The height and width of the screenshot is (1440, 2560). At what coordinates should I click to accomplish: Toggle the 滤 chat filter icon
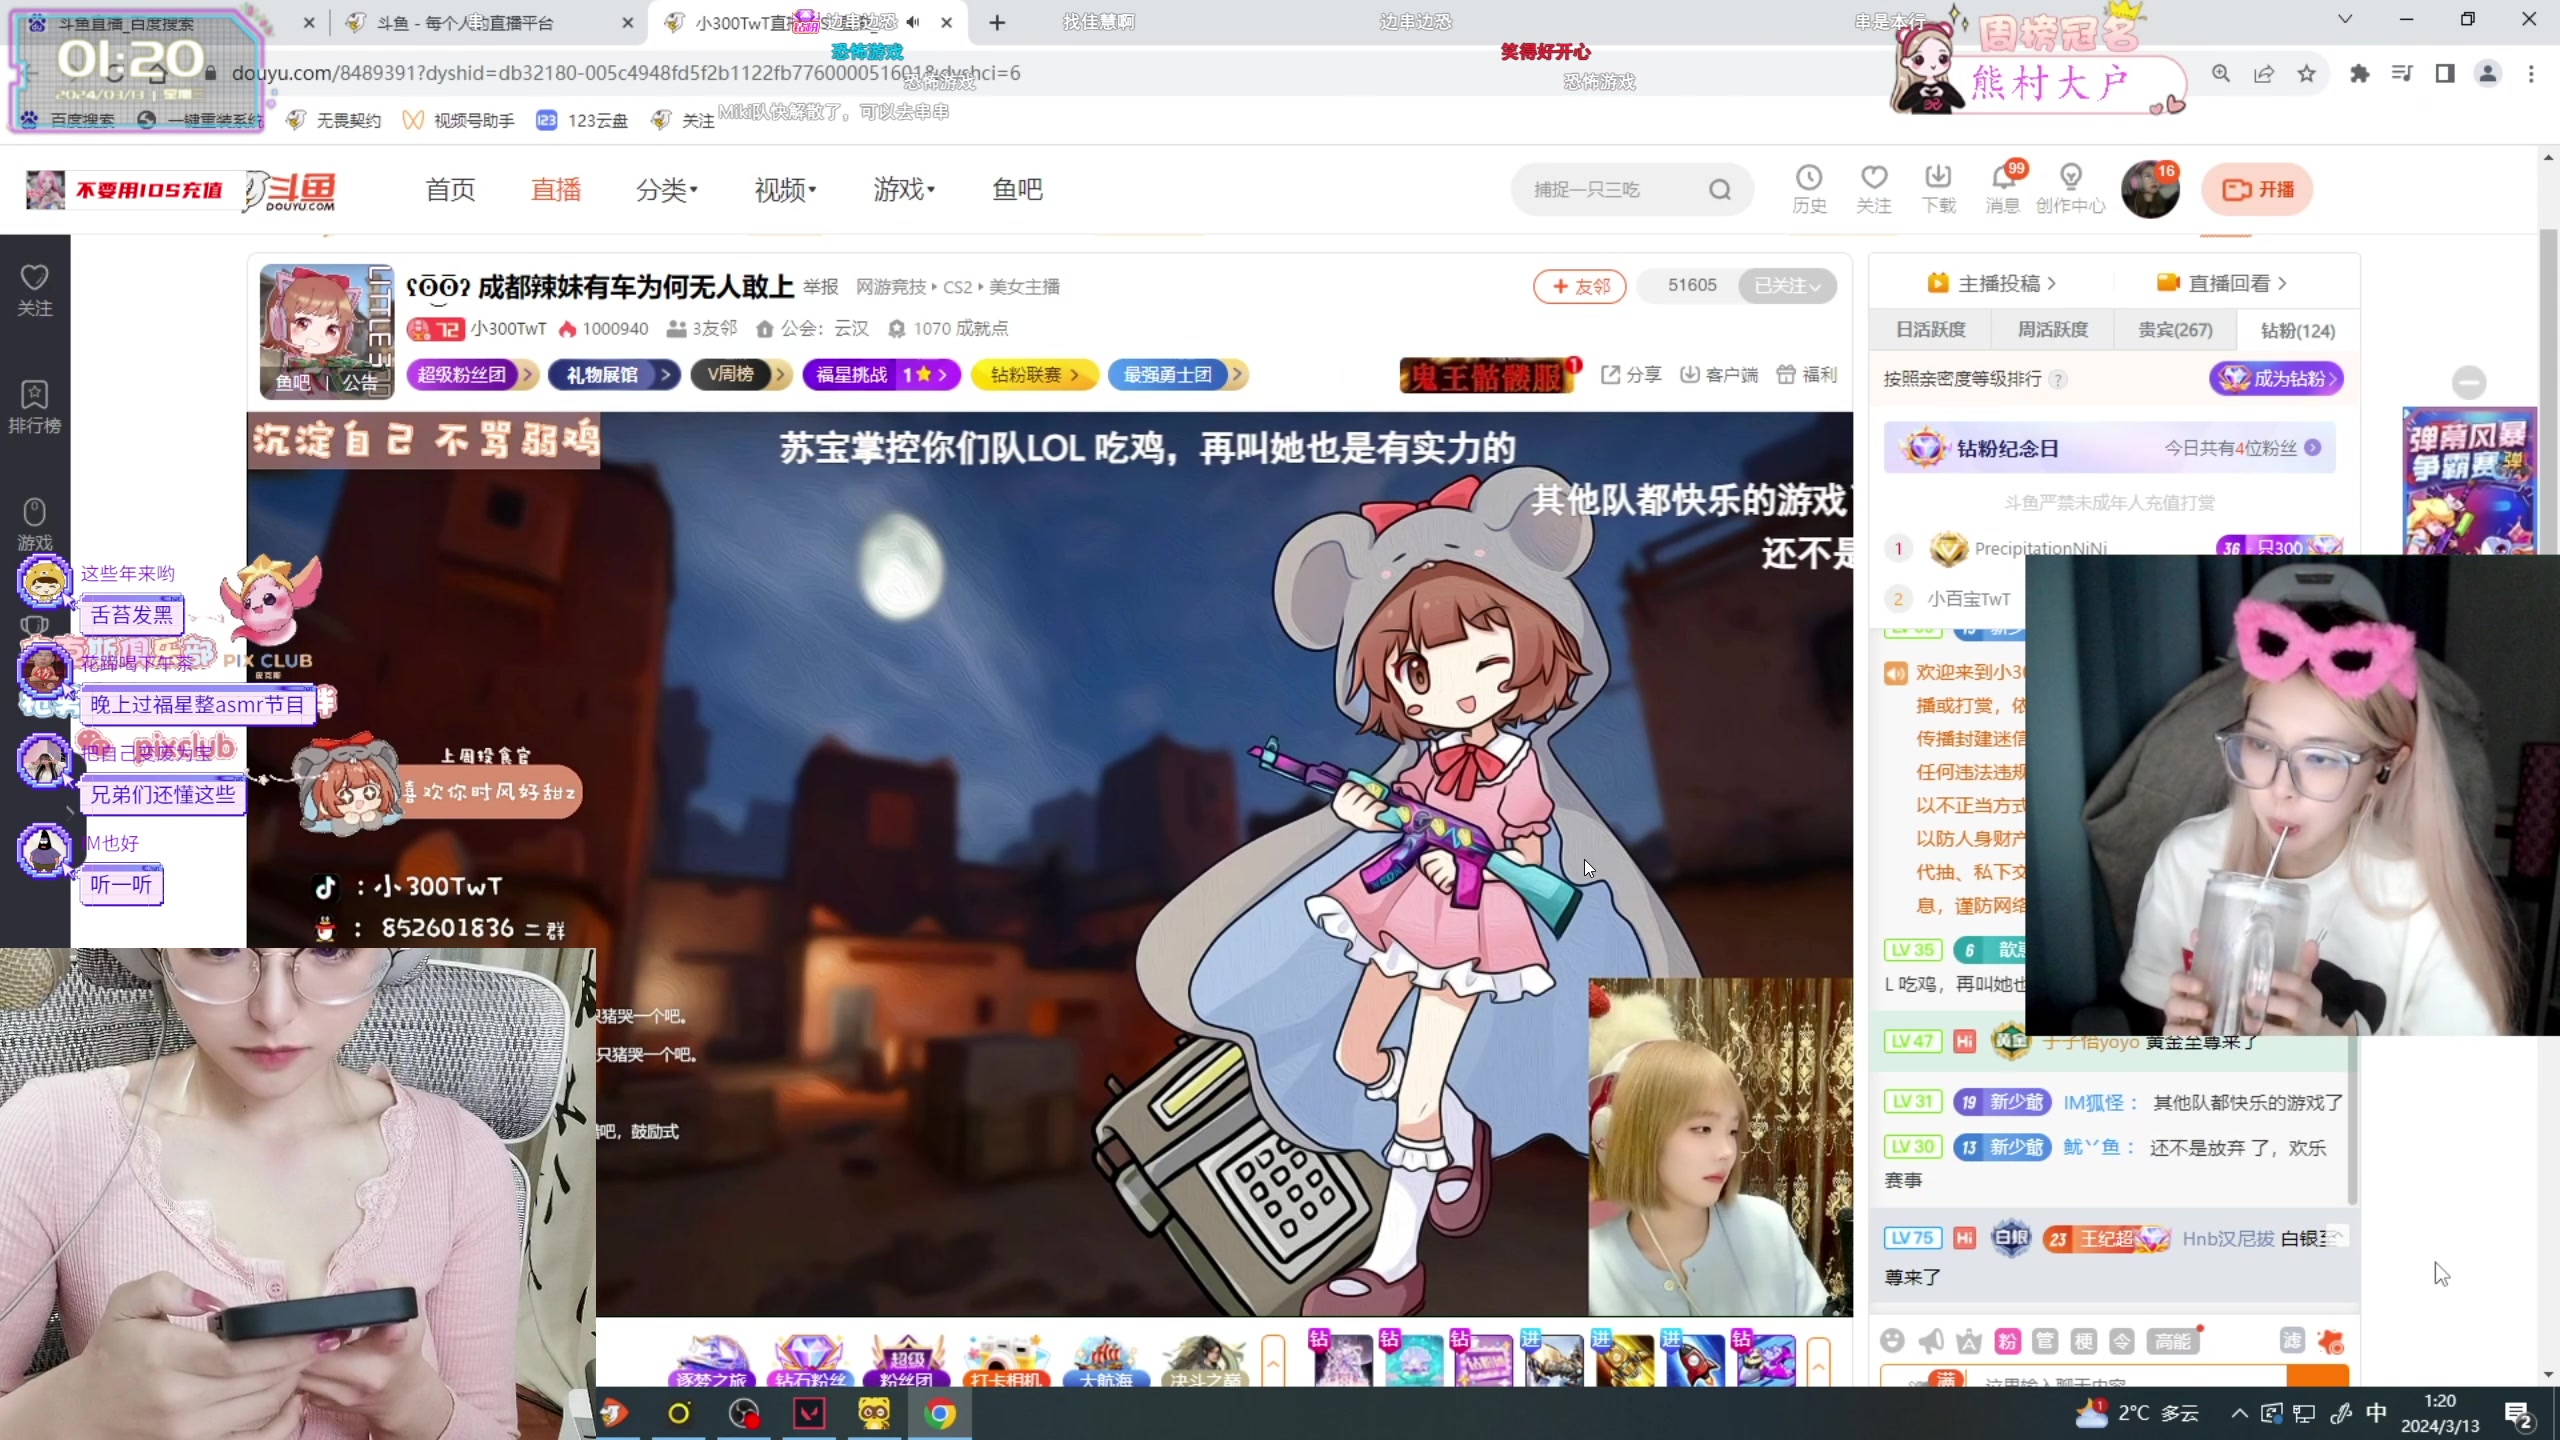(x=2292, y=1341)
